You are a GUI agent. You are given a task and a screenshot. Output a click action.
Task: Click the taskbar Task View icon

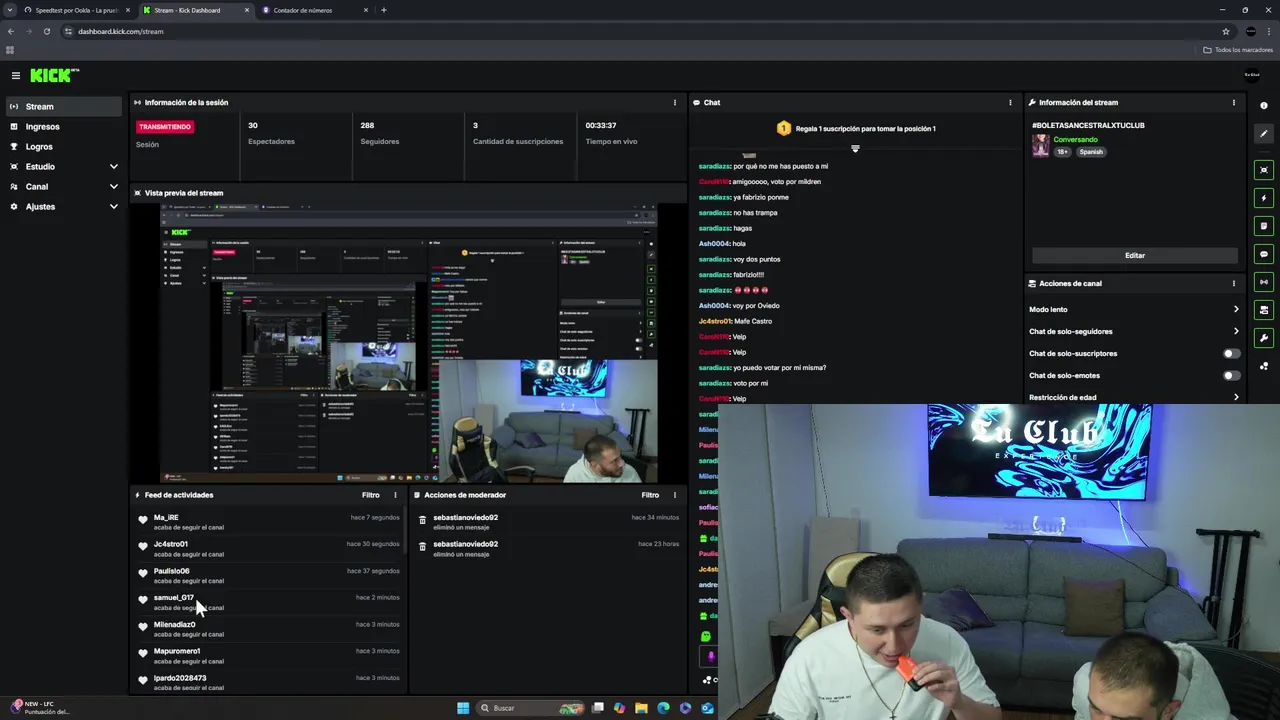(598, 708)
